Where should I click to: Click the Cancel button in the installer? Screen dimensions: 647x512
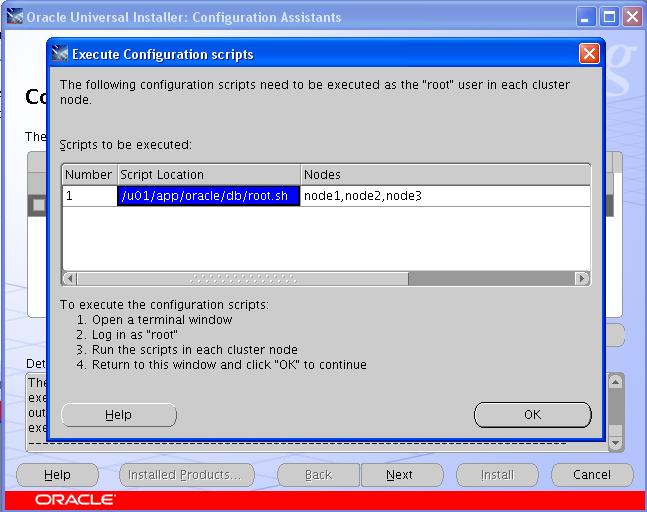coord(591,475)
